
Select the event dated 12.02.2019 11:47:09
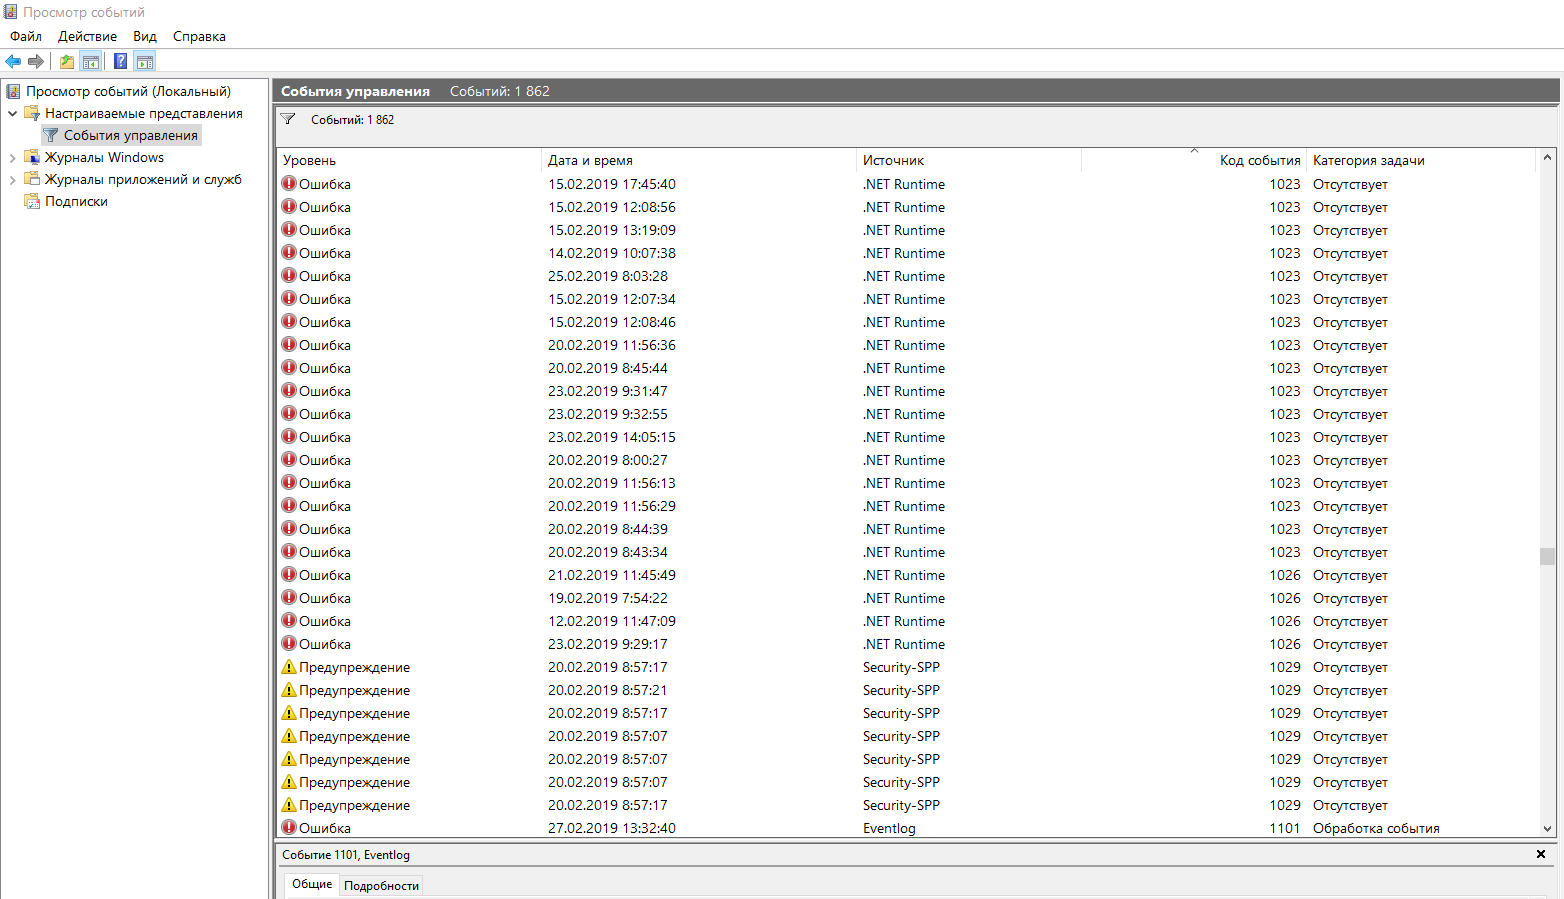click(906, 621)
